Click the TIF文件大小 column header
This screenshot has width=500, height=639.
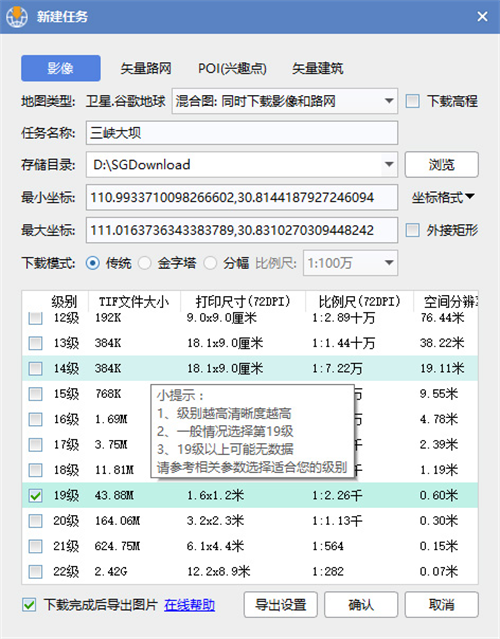coord(134,302)
